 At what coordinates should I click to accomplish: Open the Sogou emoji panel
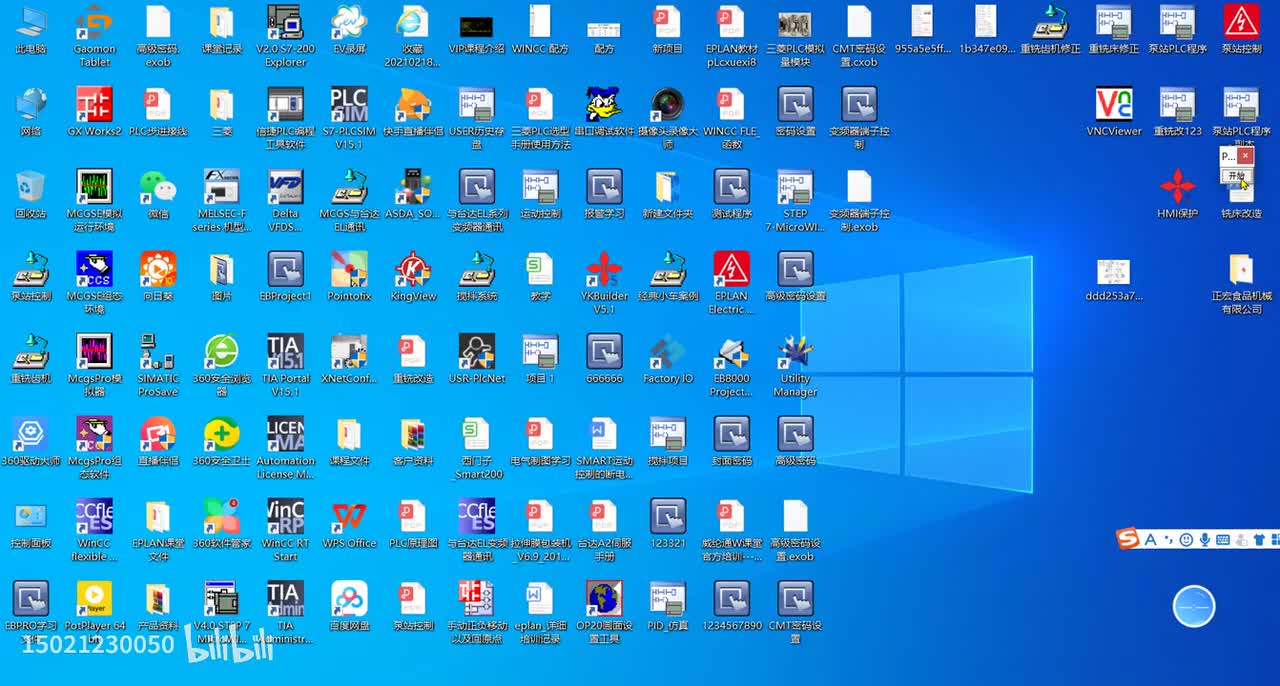point(1186,540)
